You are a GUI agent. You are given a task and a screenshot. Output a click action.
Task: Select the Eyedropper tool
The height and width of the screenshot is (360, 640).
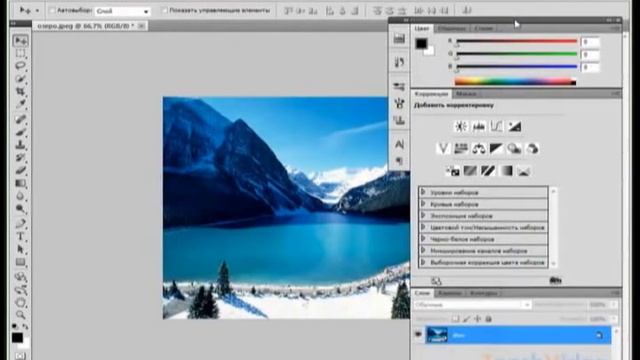tap(20, 104)
